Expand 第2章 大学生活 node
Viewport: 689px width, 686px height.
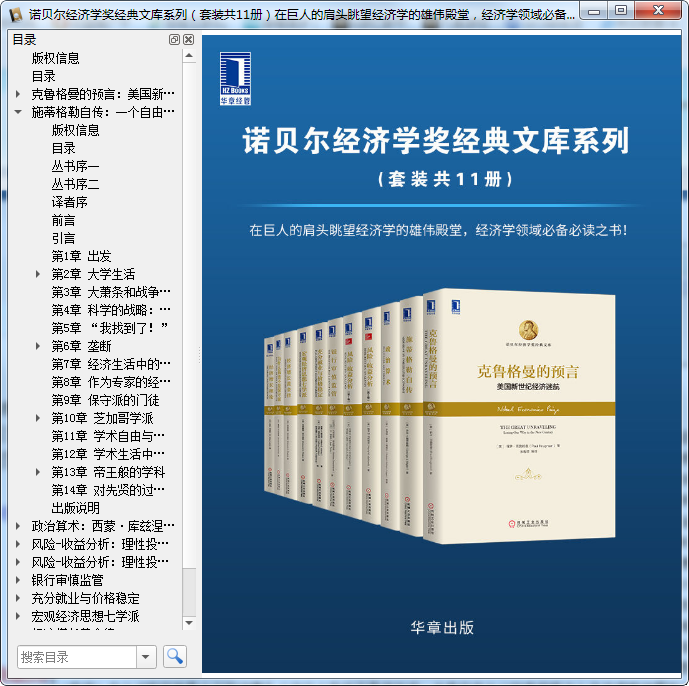tap(38, 274)
